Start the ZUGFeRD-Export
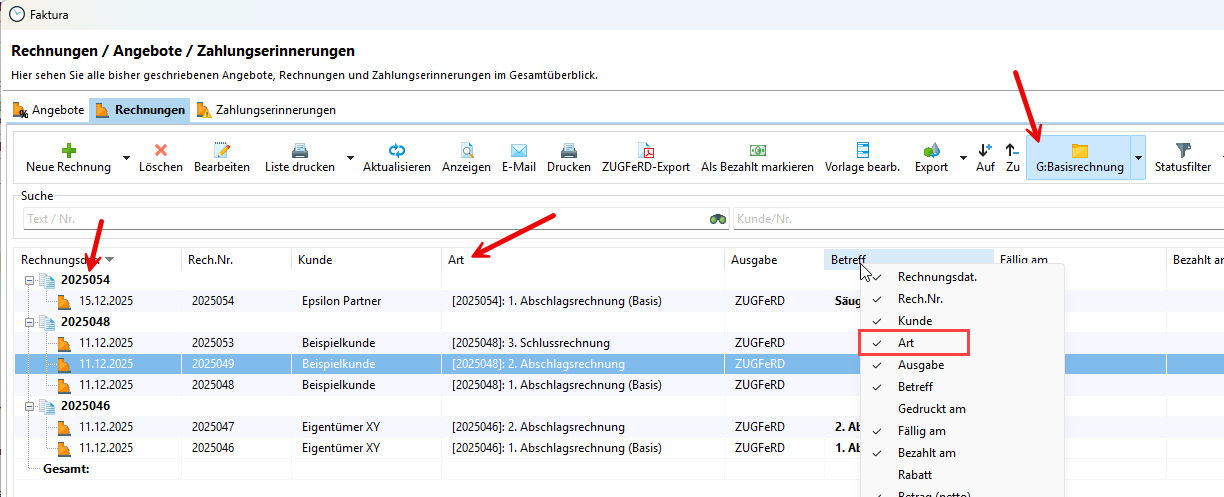The height and width of the screenshot is (497, 1224). pyautogui.click(x=646, y=151)
